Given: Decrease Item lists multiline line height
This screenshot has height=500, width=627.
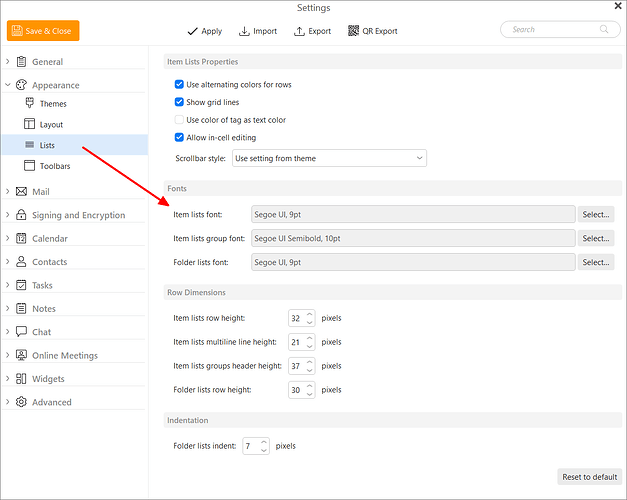Looking at the screenshot, I should pyautogui.click(x=310, y=346).
